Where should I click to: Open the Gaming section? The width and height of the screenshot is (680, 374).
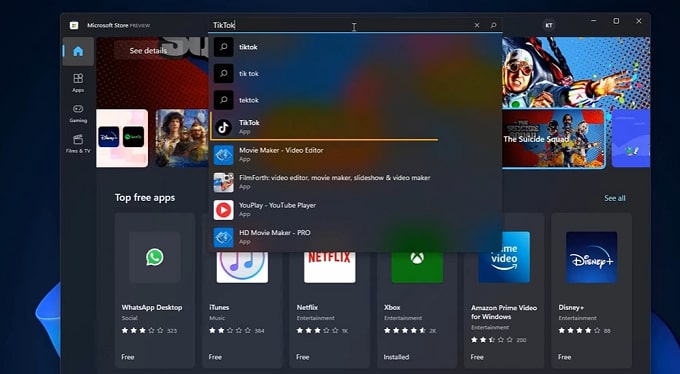pos(78,113)
